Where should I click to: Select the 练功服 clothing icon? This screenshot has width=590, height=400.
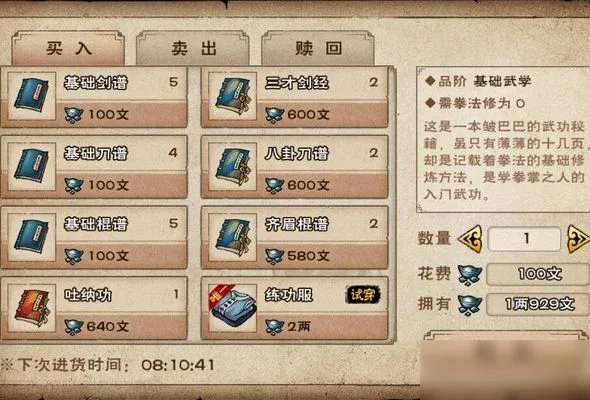233,308
